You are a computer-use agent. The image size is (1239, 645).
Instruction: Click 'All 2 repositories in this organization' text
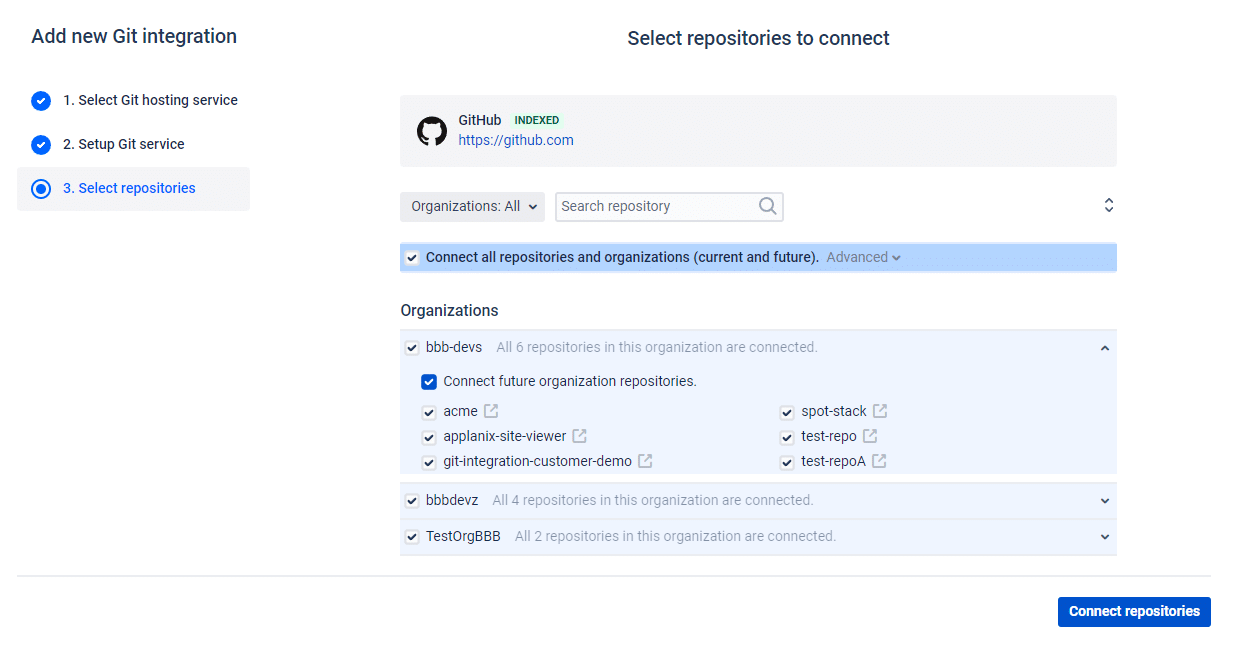pos(675,536)
